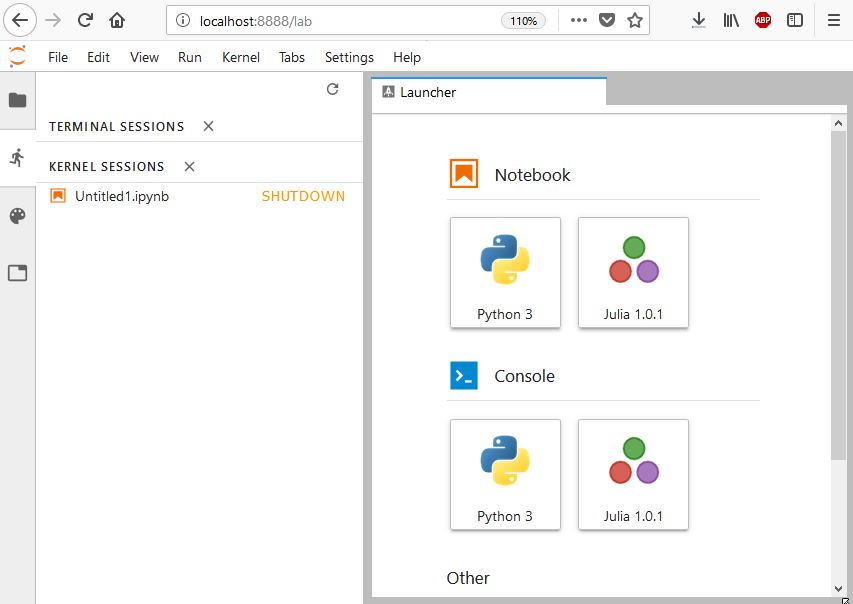Toggle the browser sidebar view icon
The width and height of the screenshot is (853, 604).
[795, 21]
